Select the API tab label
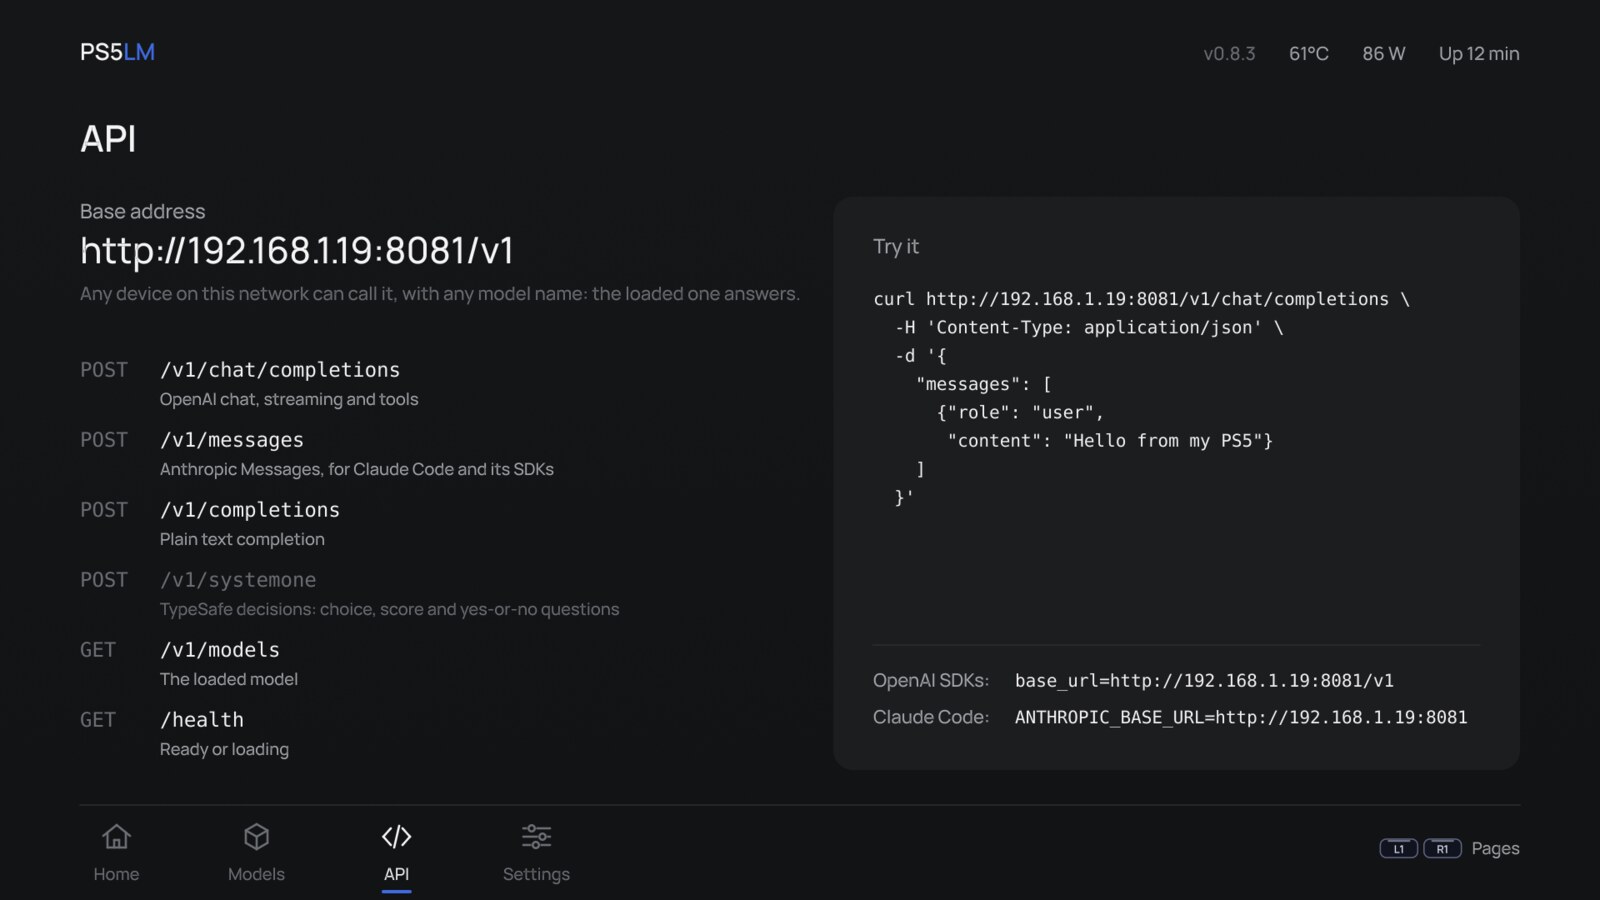 point(396,874)
